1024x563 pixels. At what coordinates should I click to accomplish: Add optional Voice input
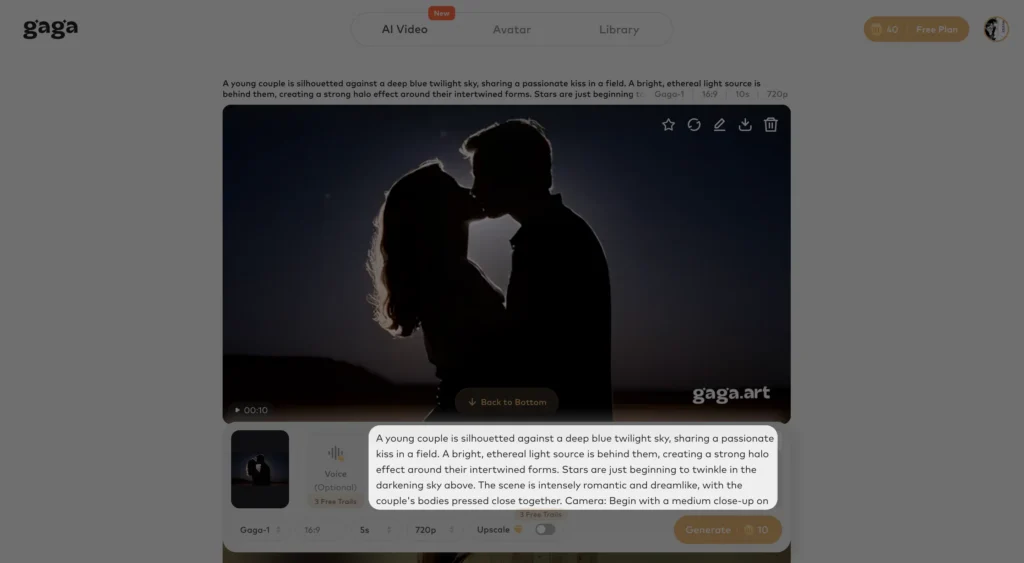(335, 469)
